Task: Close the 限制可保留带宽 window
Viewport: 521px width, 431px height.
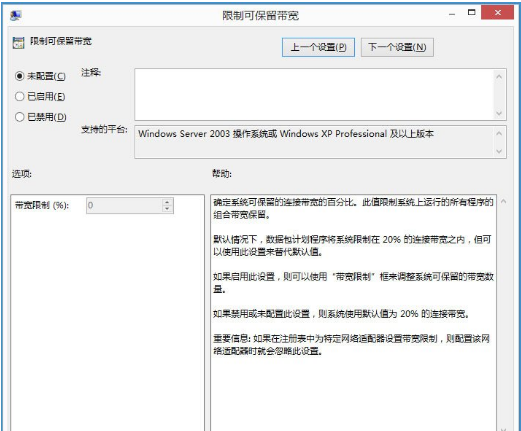Action: coord(497,13)
